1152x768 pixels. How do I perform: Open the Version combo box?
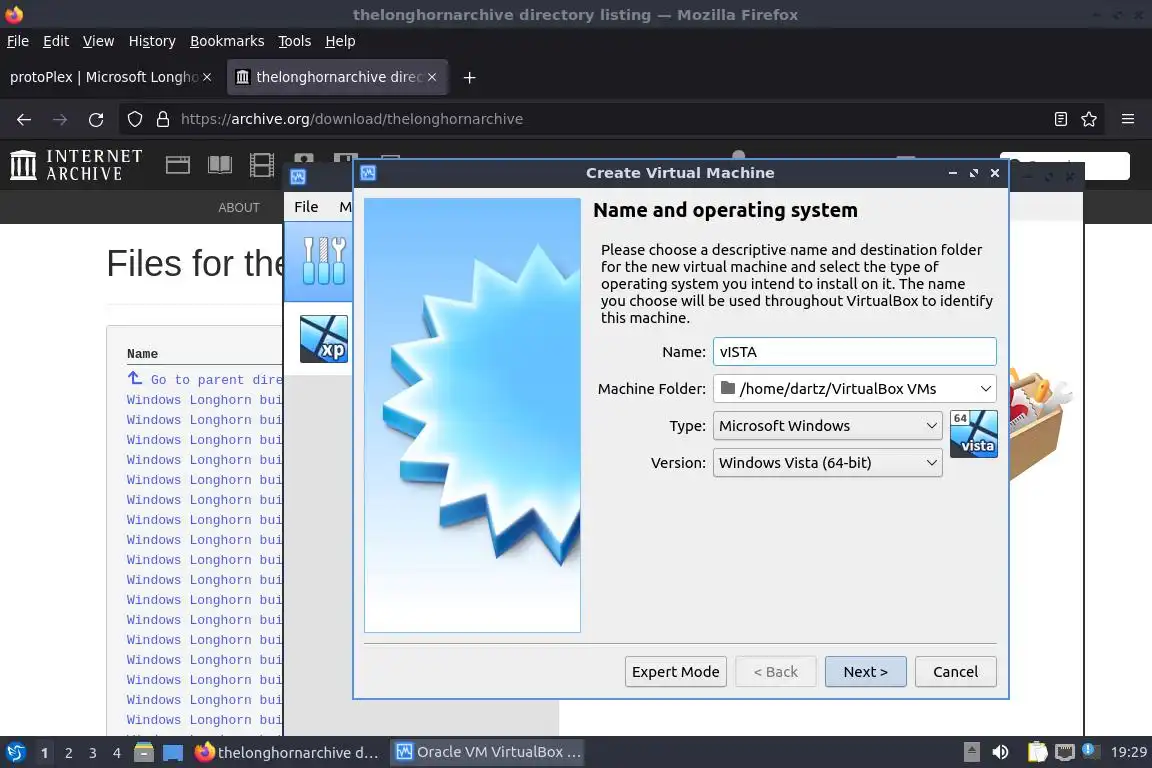(x=827, y=463)
